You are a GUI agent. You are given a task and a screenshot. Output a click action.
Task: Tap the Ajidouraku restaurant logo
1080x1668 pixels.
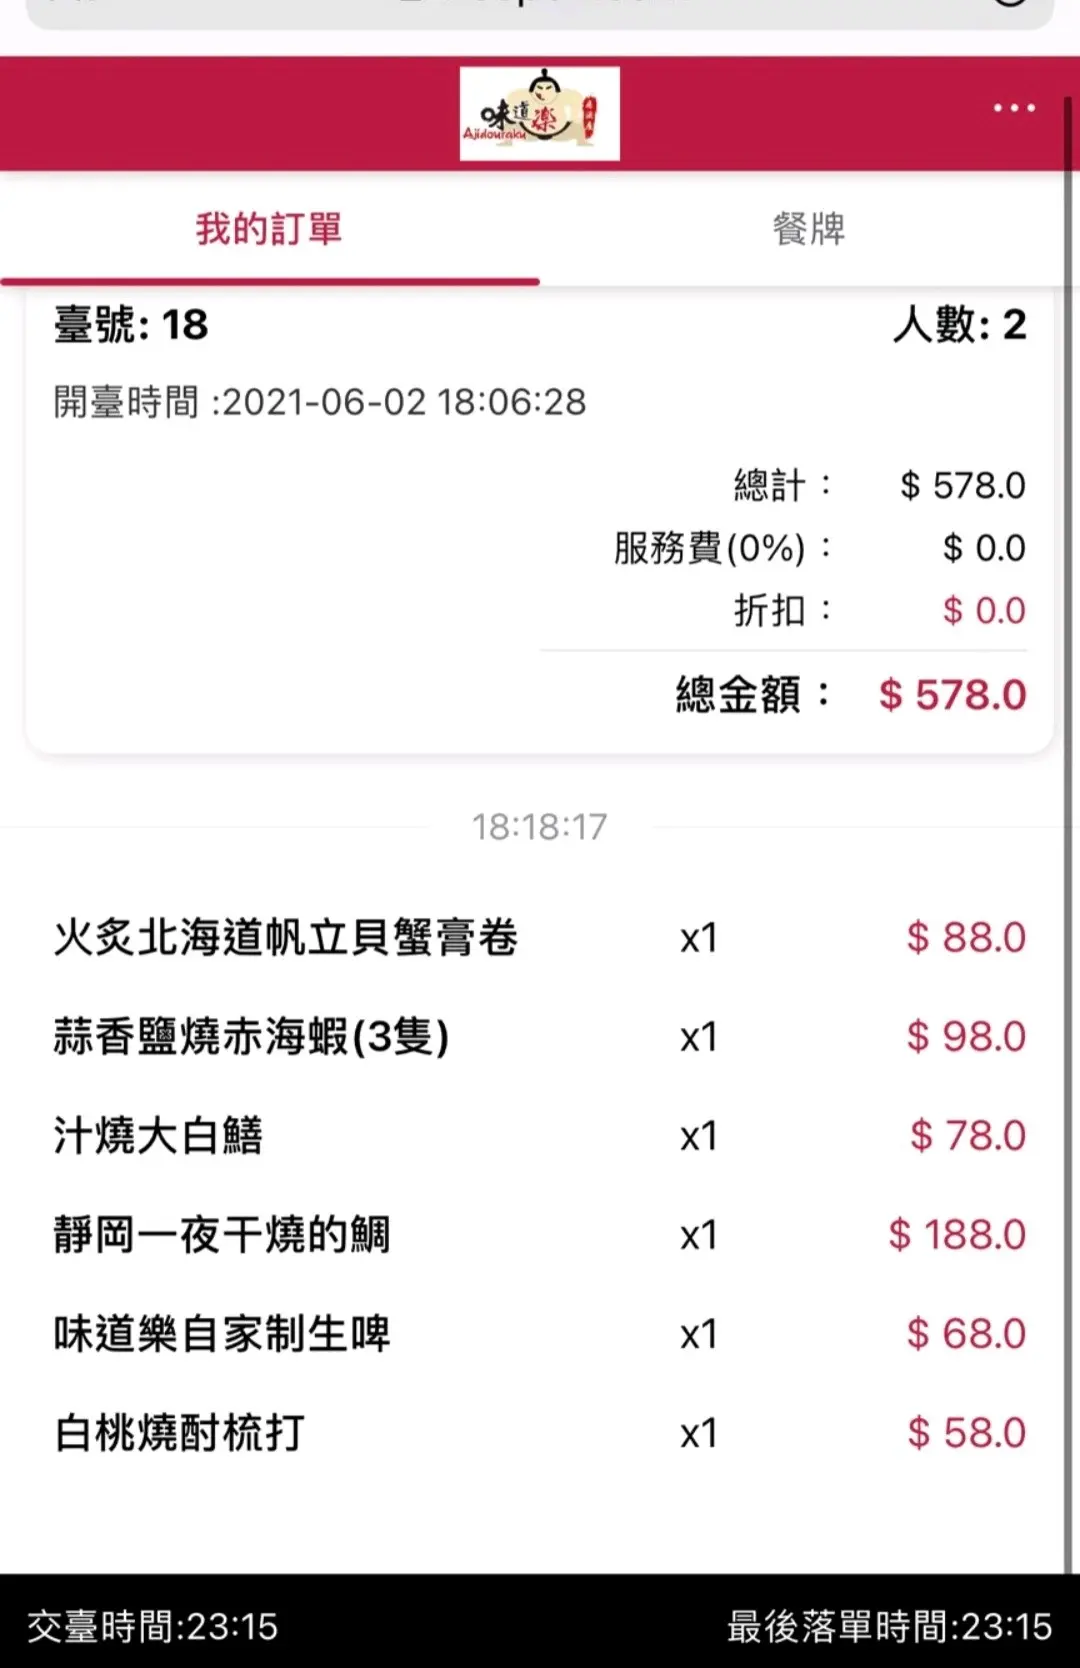coord(539,114)
